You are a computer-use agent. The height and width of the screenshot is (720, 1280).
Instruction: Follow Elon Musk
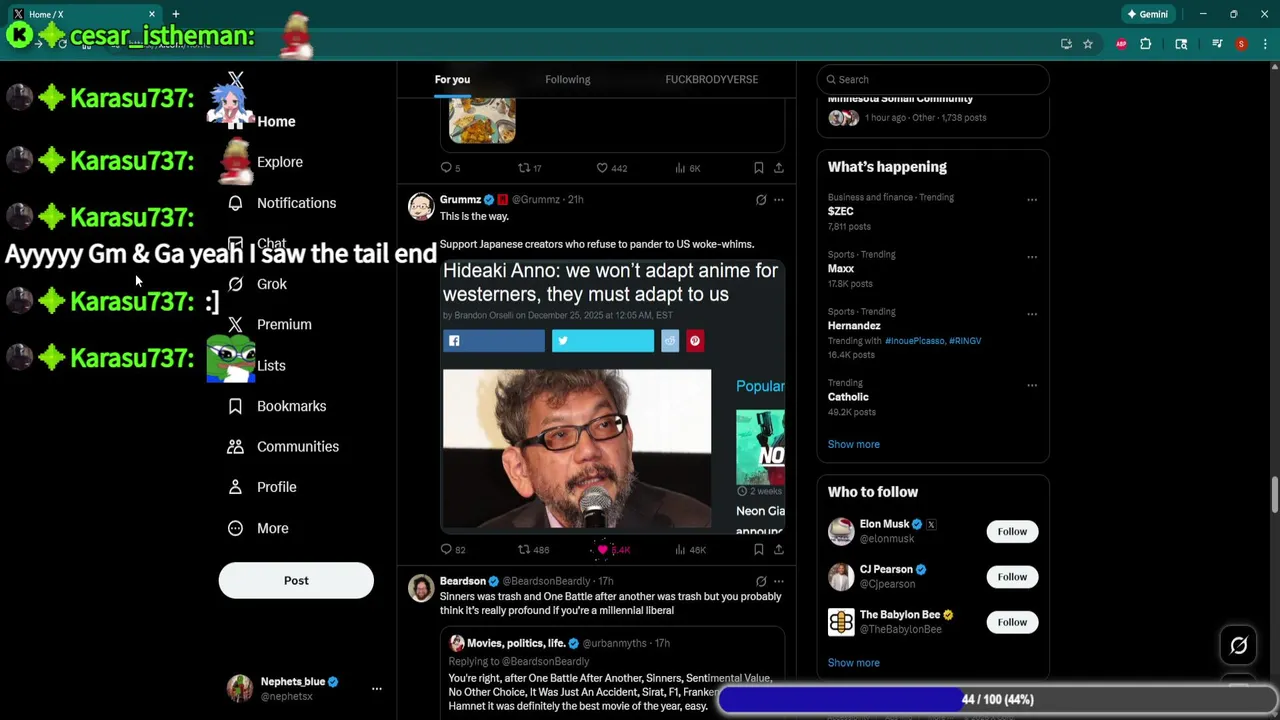(1012, 531)
